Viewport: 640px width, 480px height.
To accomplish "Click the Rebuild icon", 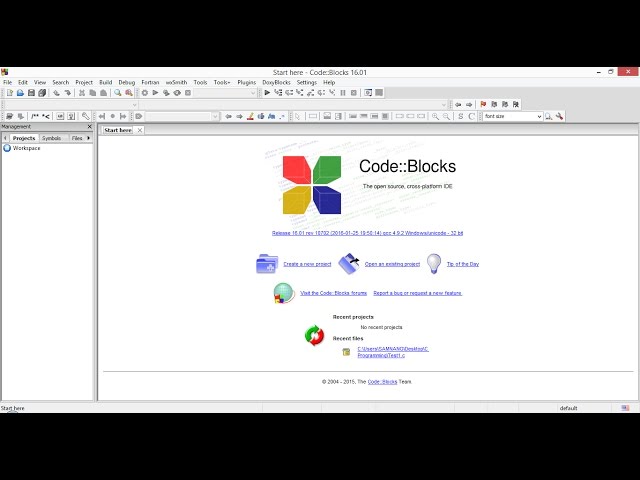I will tap(177, 93).
